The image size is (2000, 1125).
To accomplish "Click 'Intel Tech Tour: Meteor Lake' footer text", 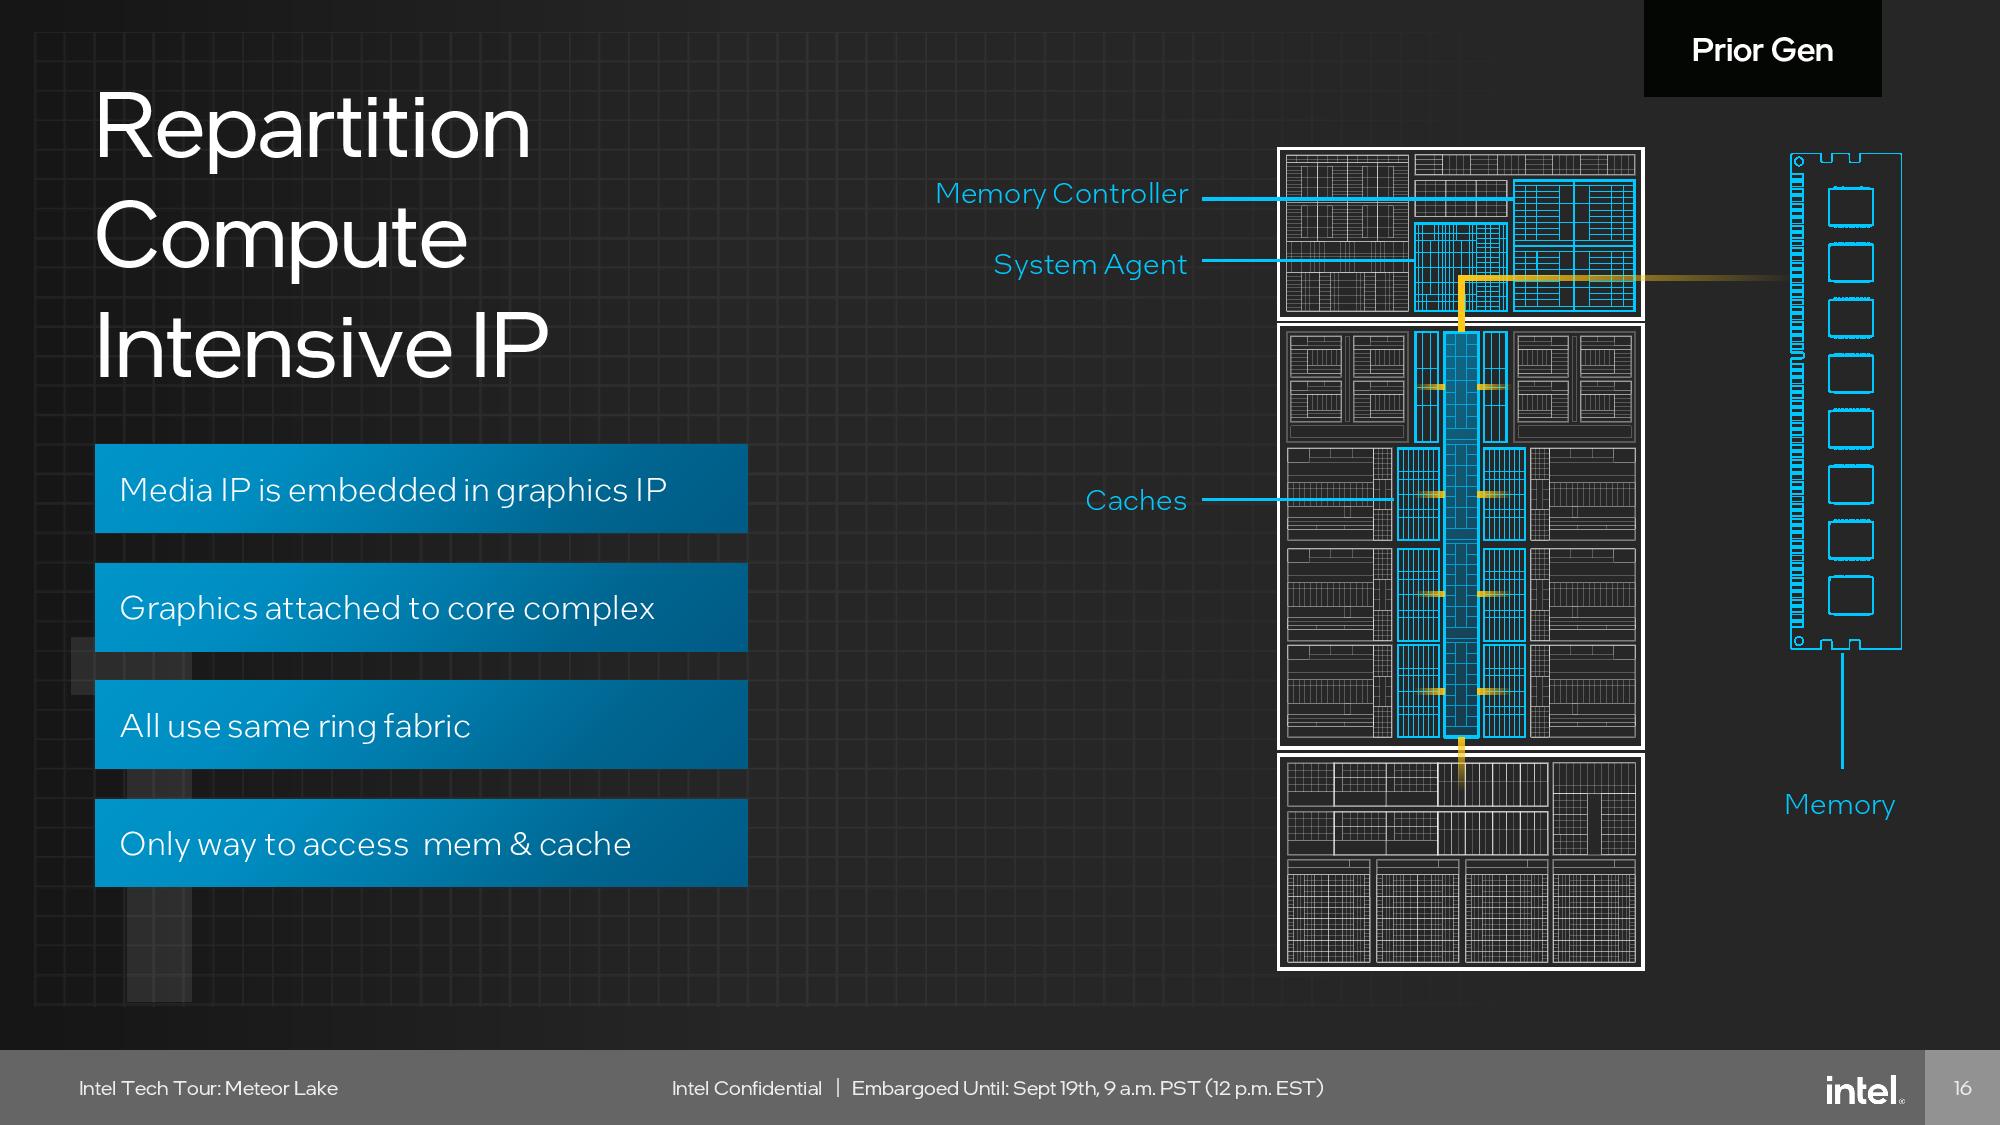I will point(208,1088).
